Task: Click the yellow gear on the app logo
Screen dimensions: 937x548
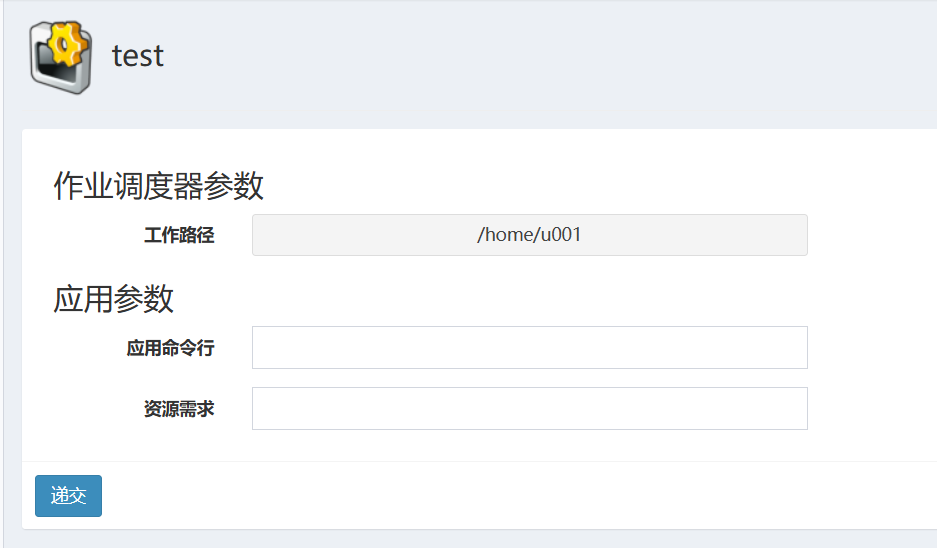Action: pos(68,44)
